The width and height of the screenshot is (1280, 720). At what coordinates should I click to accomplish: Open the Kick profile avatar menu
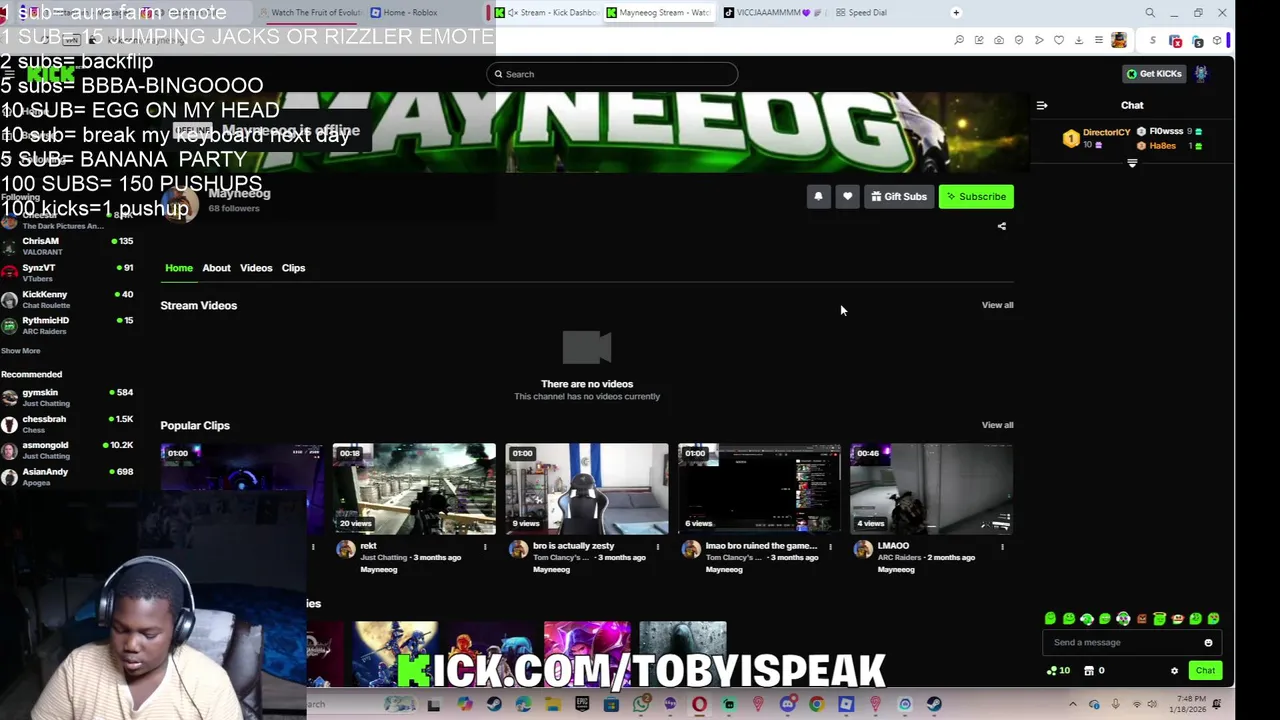pos(1201,74)
